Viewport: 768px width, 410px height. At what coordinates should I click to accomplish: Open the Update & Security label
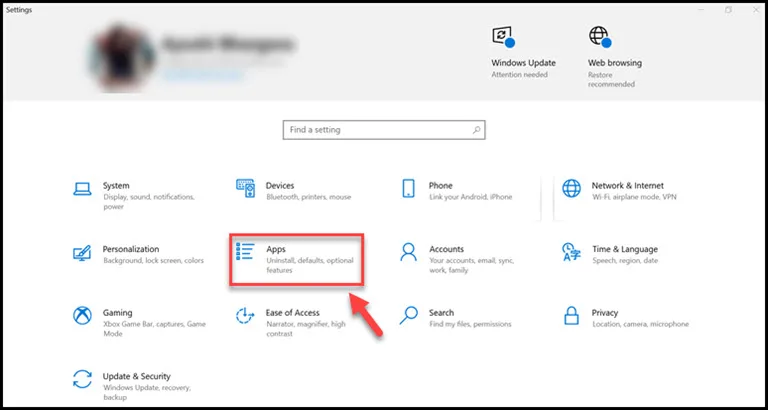click(137, 376)
